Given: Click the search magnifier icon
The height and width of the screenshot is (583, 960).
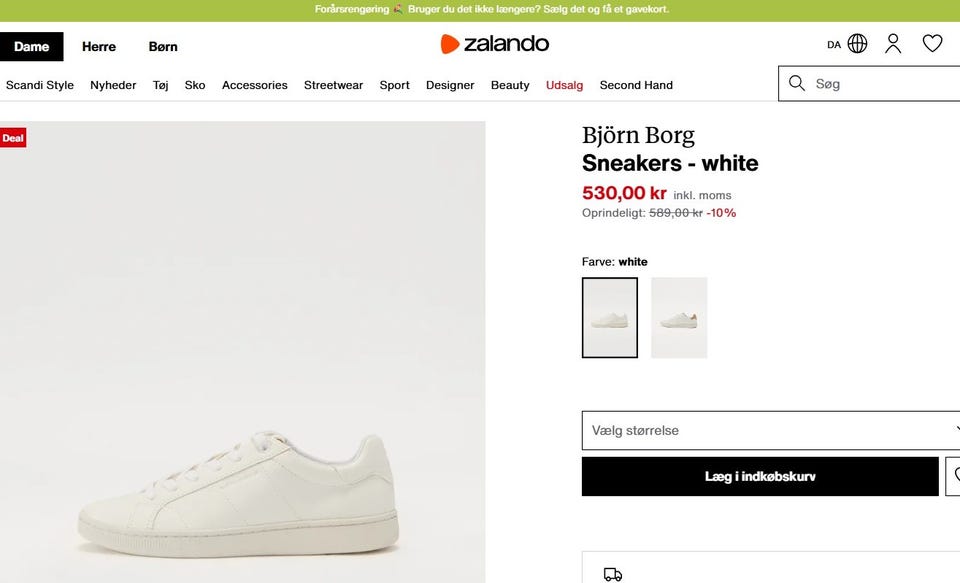Looking at the screenshot, I should coord(797,84).
